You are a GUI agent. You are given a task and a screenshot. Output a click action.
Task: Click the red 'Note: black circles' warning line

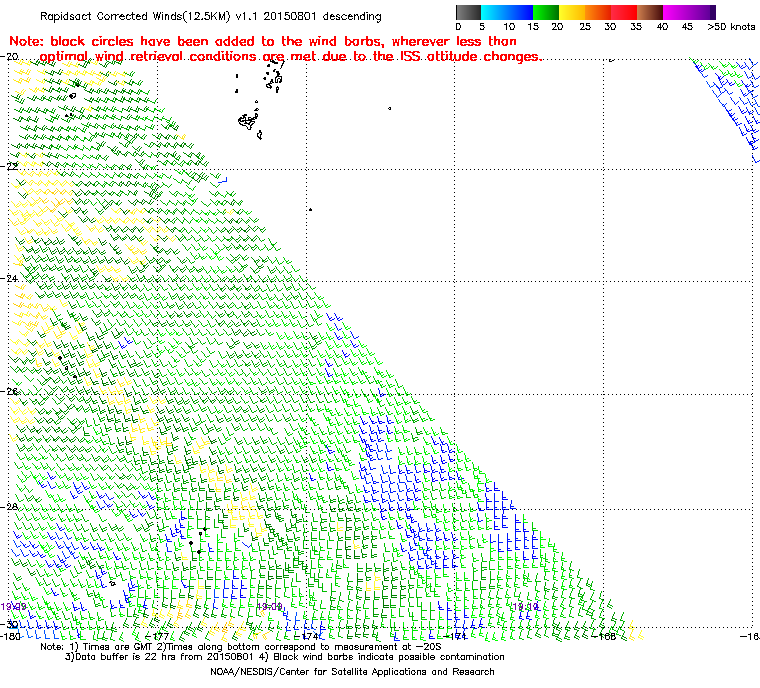[263, 41]
